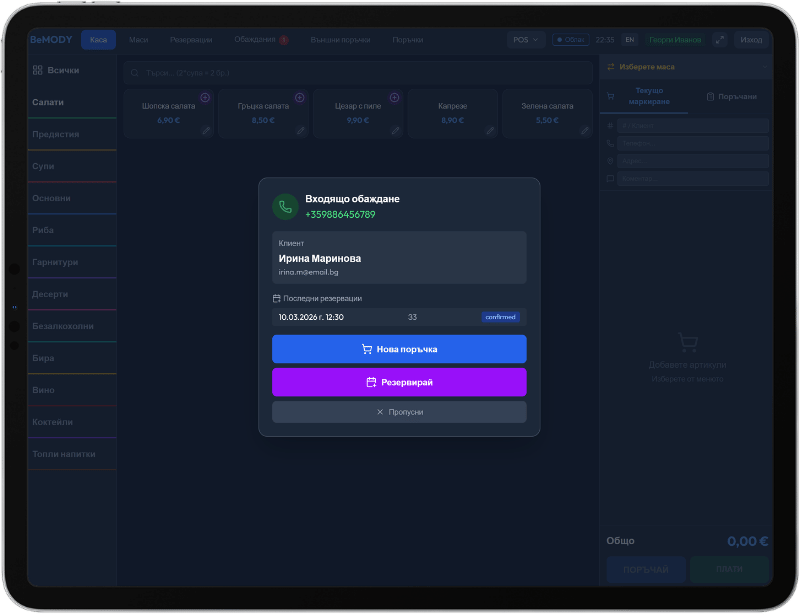This screenshot has width=800, height=615.
Task: Click the fullscreen expand icon in header
Action: coord(719,40)
